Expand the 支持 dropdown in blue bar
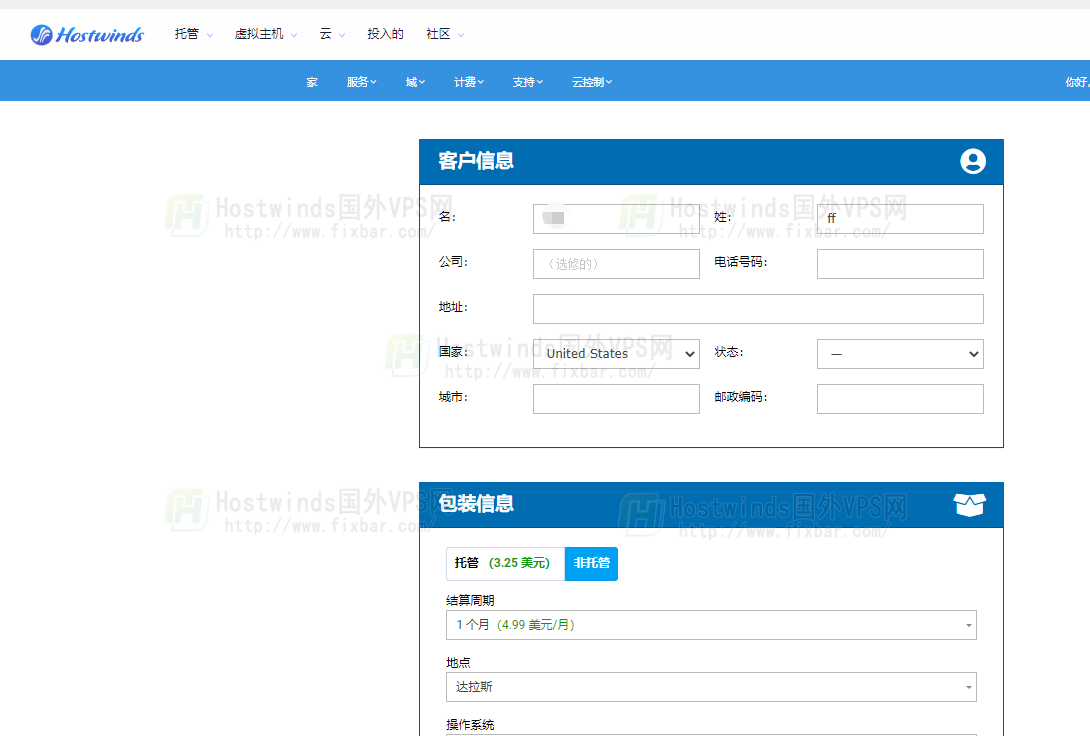1090x736 pixels. [528, 82]
